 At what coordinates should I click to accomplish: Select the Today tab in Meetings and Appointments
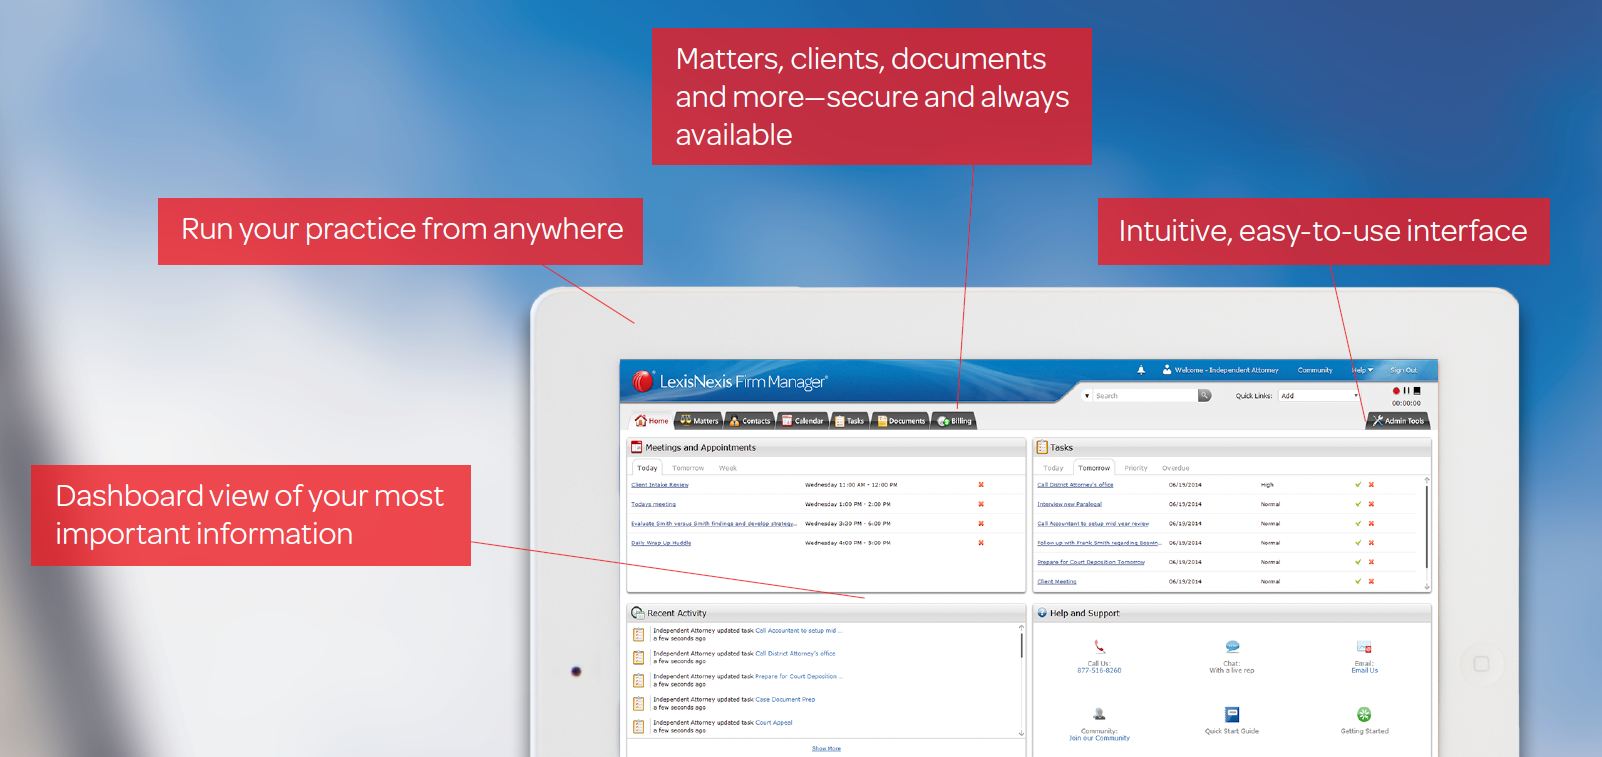click(x=648, y=468)
